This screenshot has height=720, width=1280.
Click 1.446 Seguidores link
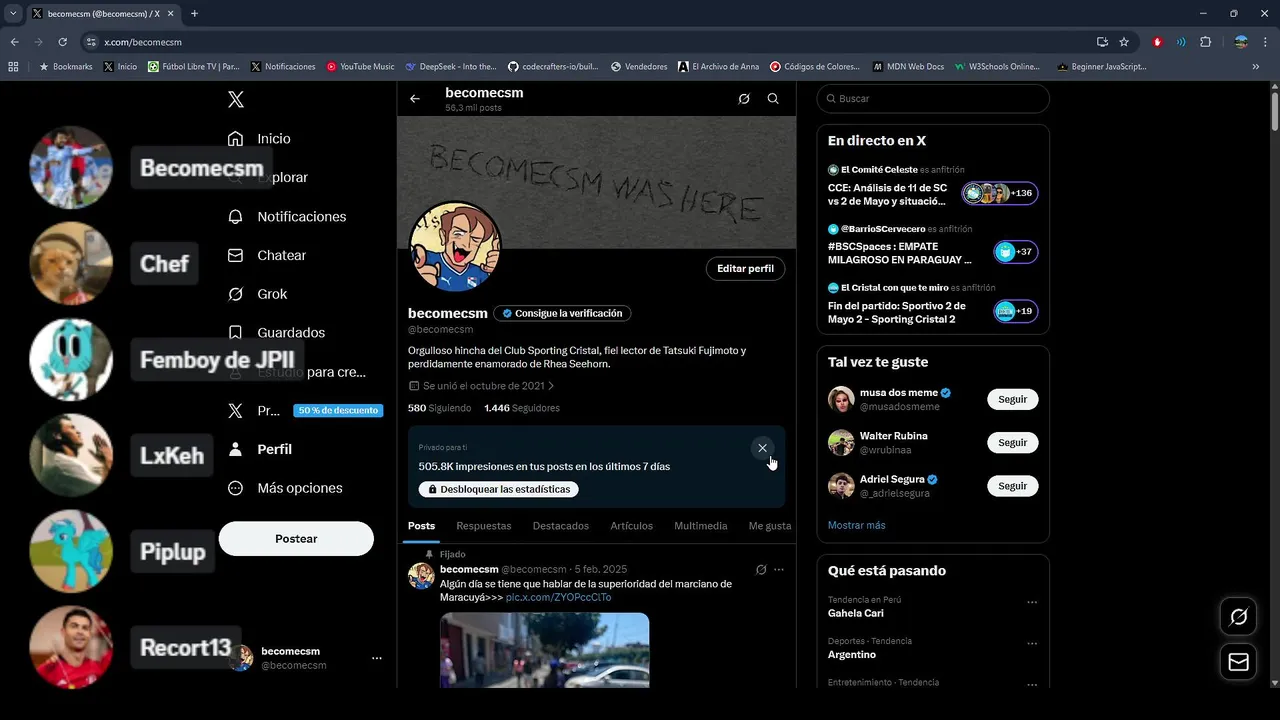tap(522, 408)
